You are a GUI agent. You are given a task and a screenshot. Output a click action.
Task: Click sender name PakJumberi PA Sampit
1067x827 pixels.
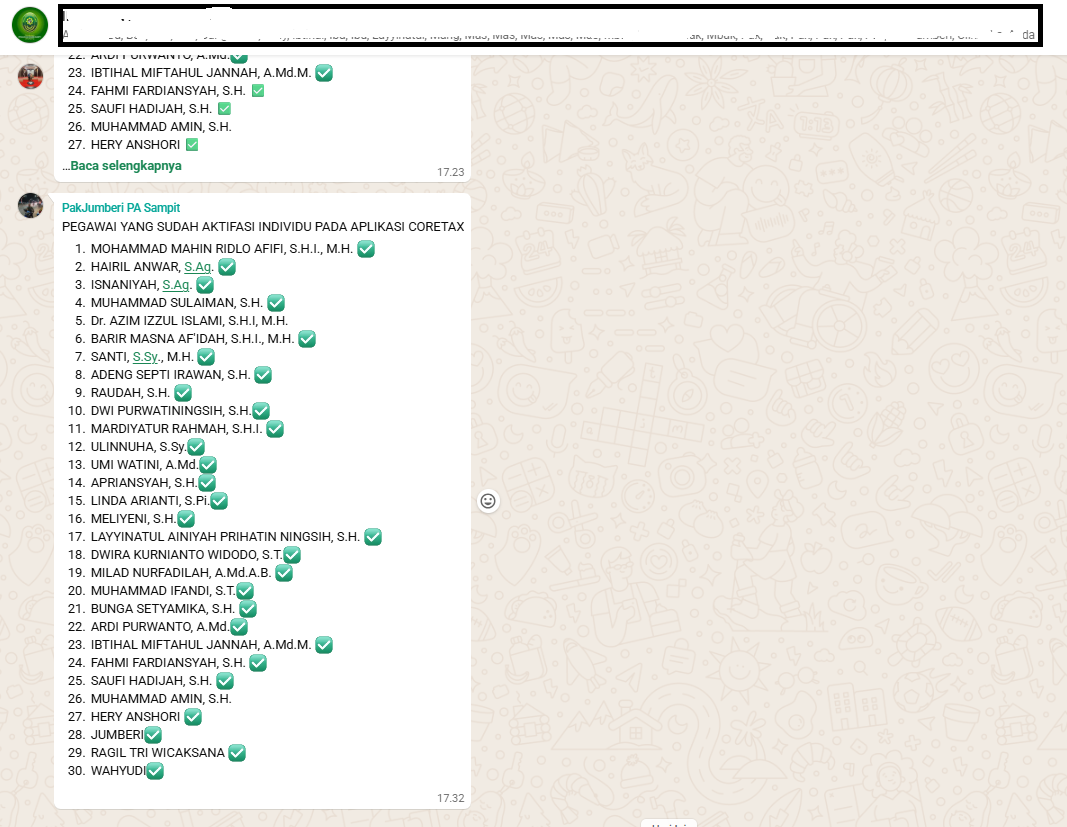pos(120,208)
